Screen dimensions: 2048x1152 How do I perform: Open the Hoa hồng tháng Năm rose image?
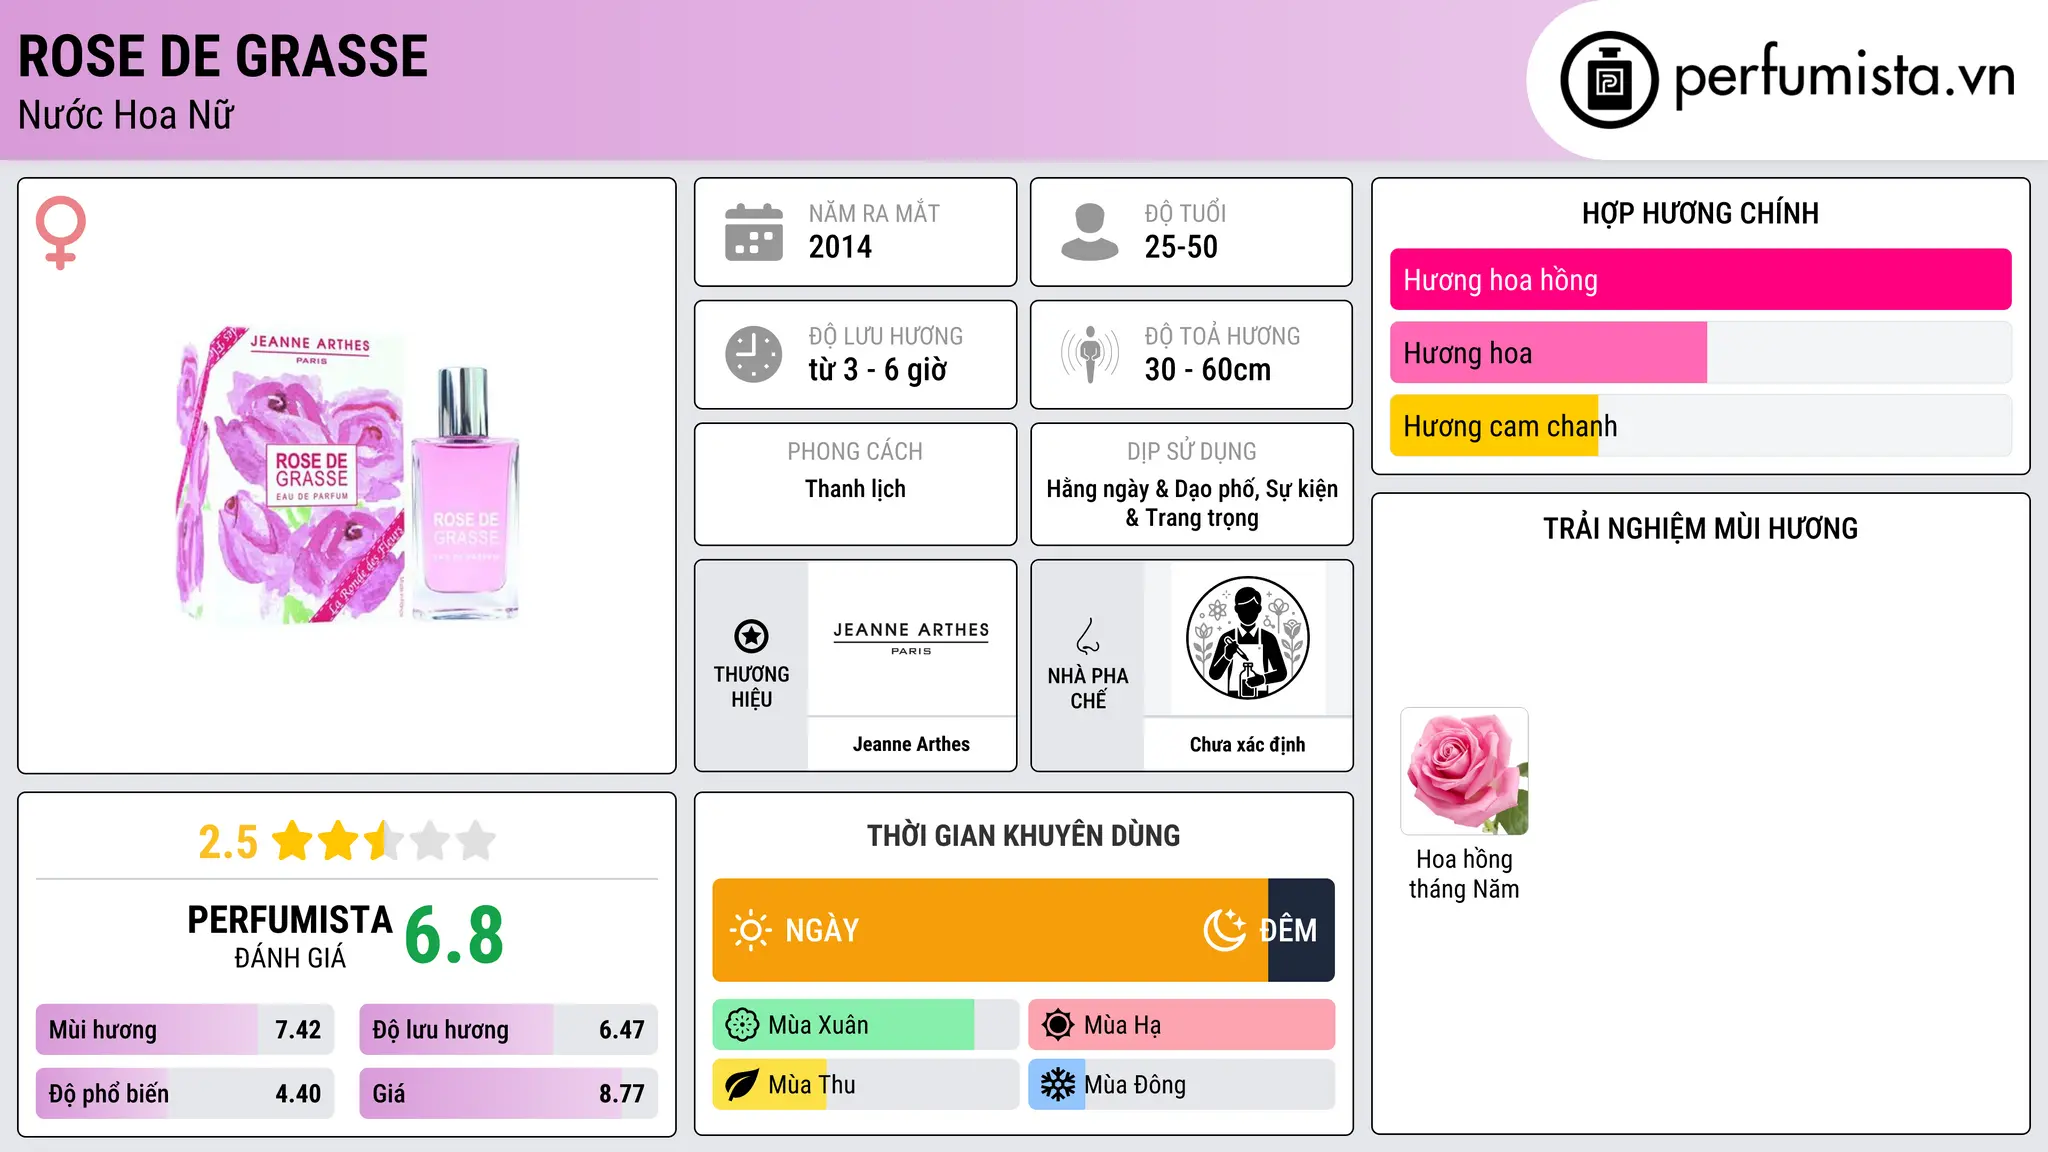point(1464,771)
